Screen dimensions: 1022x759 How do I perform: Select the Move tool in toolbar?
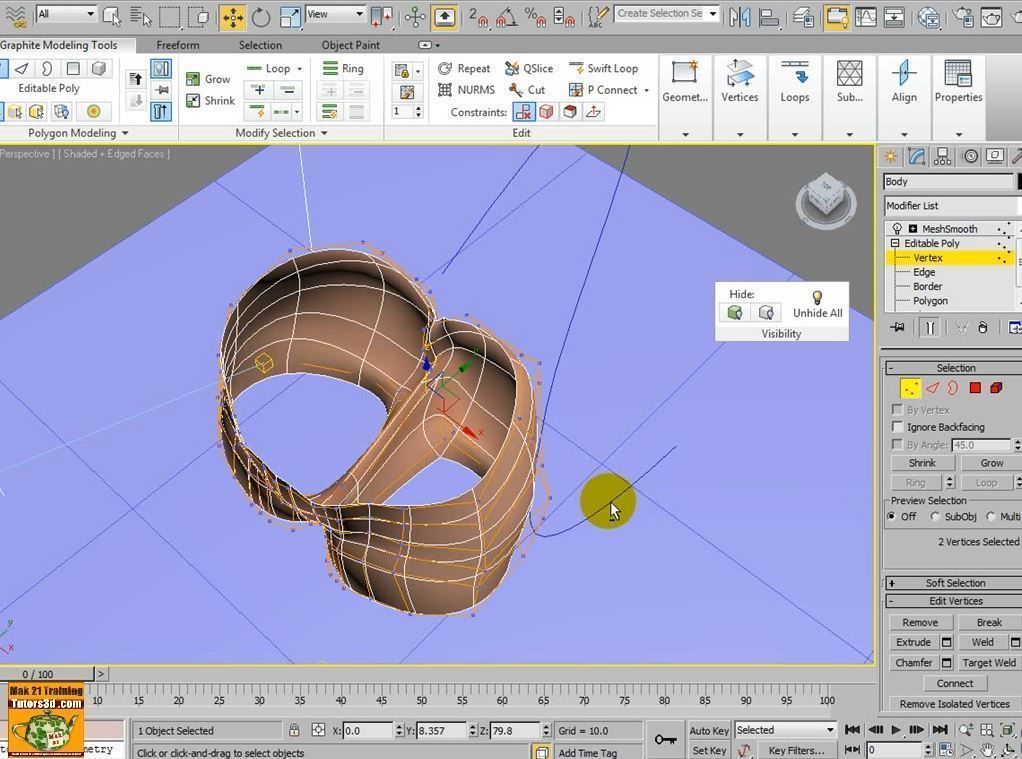point(233,16)
